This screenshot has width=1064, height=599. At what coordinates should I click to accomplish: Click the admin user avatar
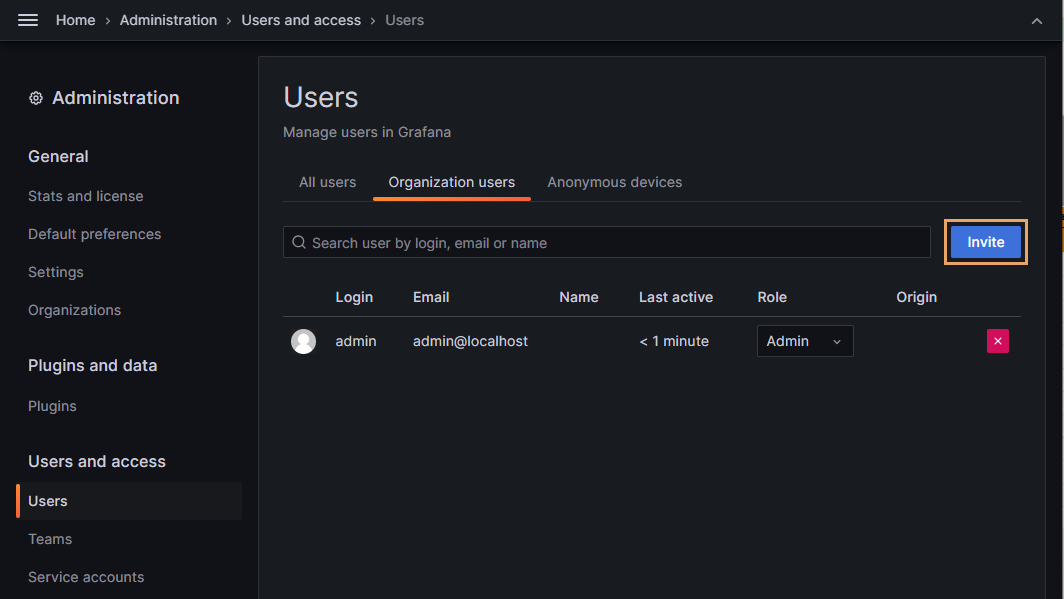click(303, 341)
